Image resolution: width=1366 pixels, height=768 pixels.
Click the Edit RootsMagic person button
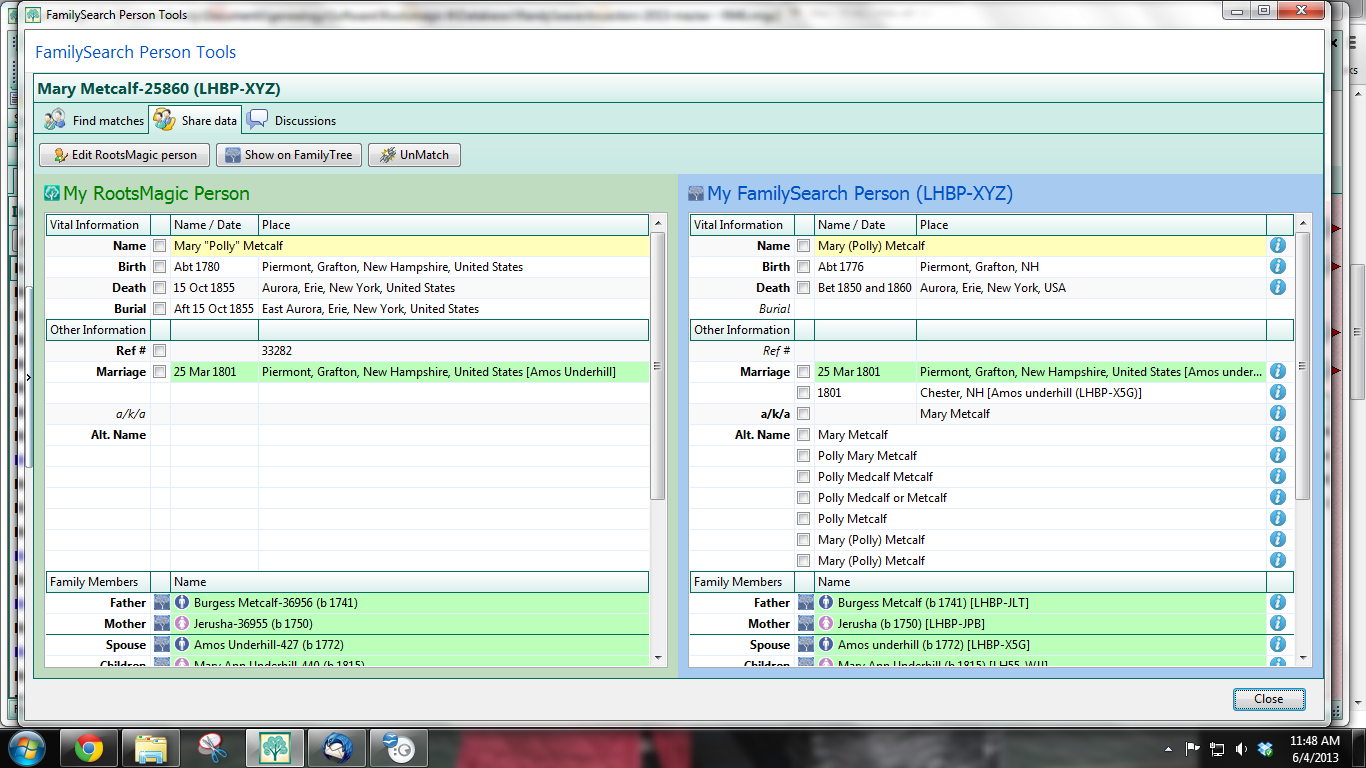[124, 155]
